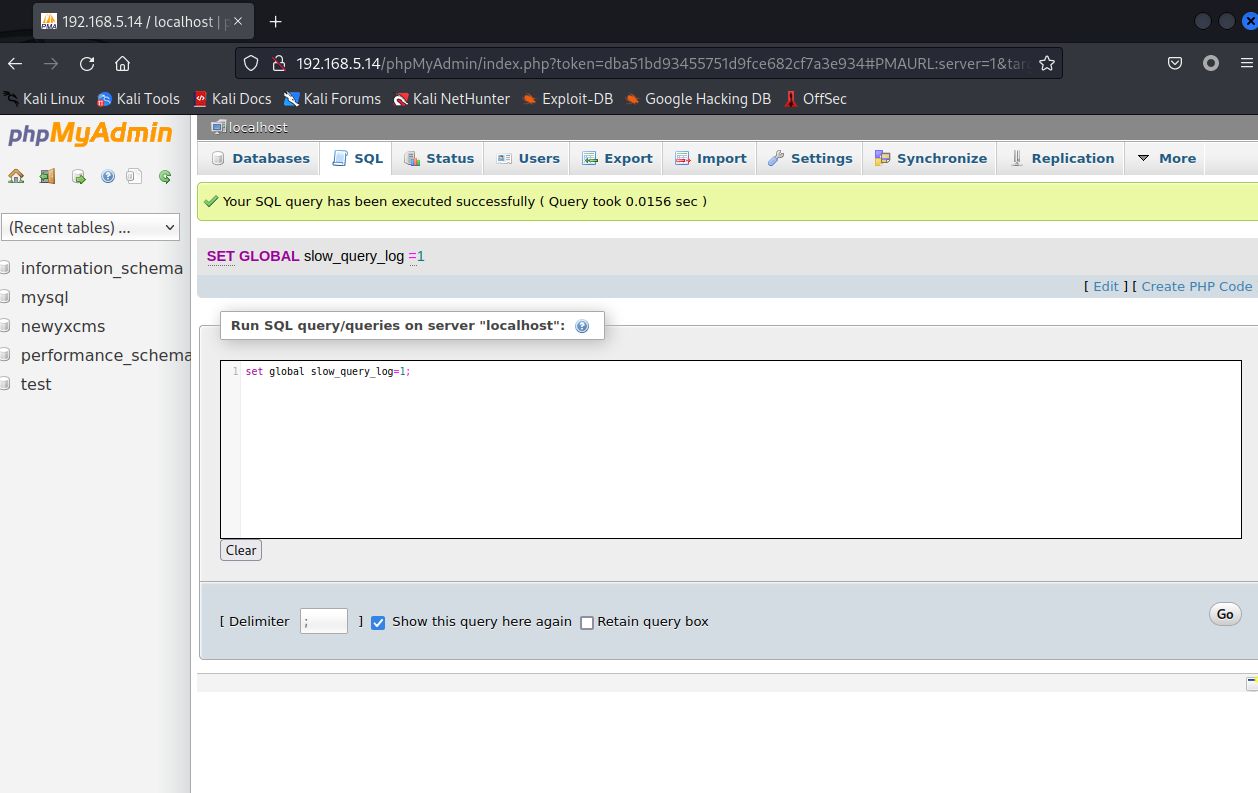Open the Query window icon

click(x=78, y=177)
